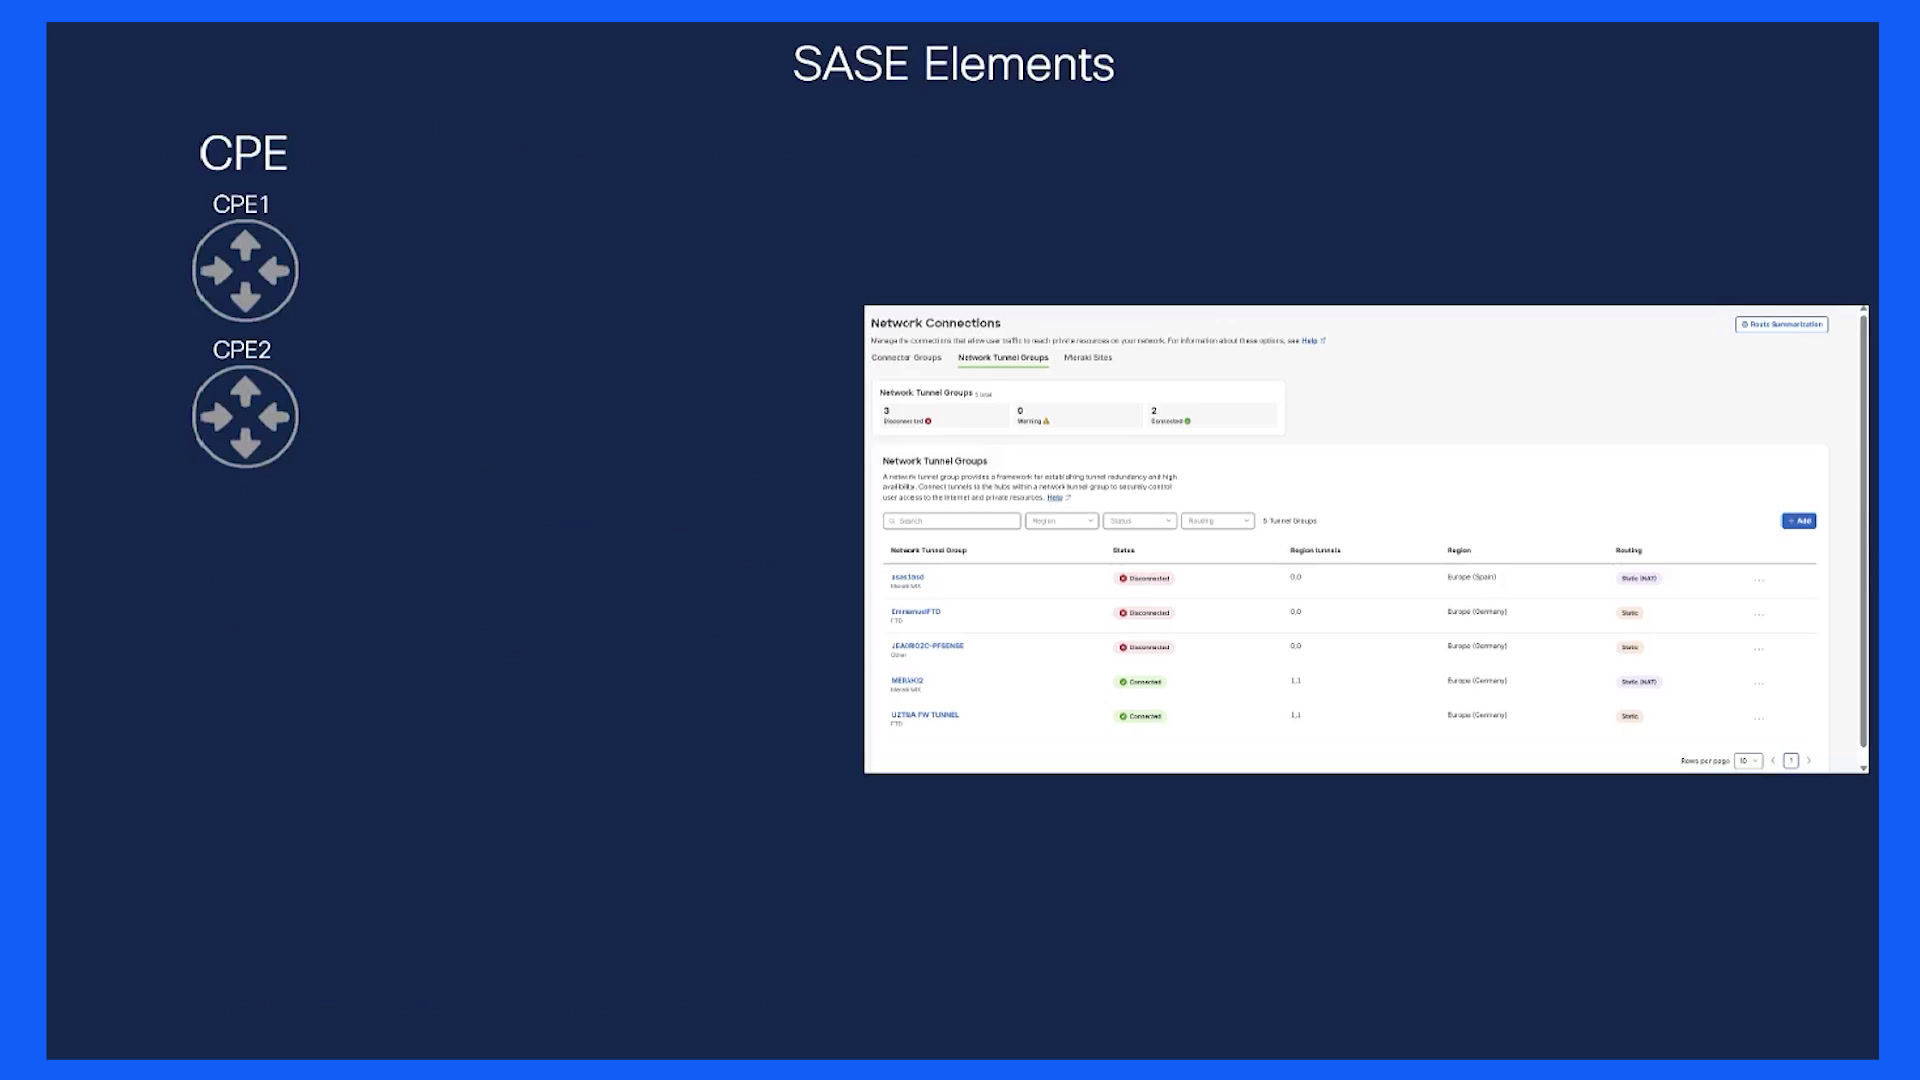
Task: Open more options for U2TEA FW TUNNEL row
Action: tap(1759, 718)
